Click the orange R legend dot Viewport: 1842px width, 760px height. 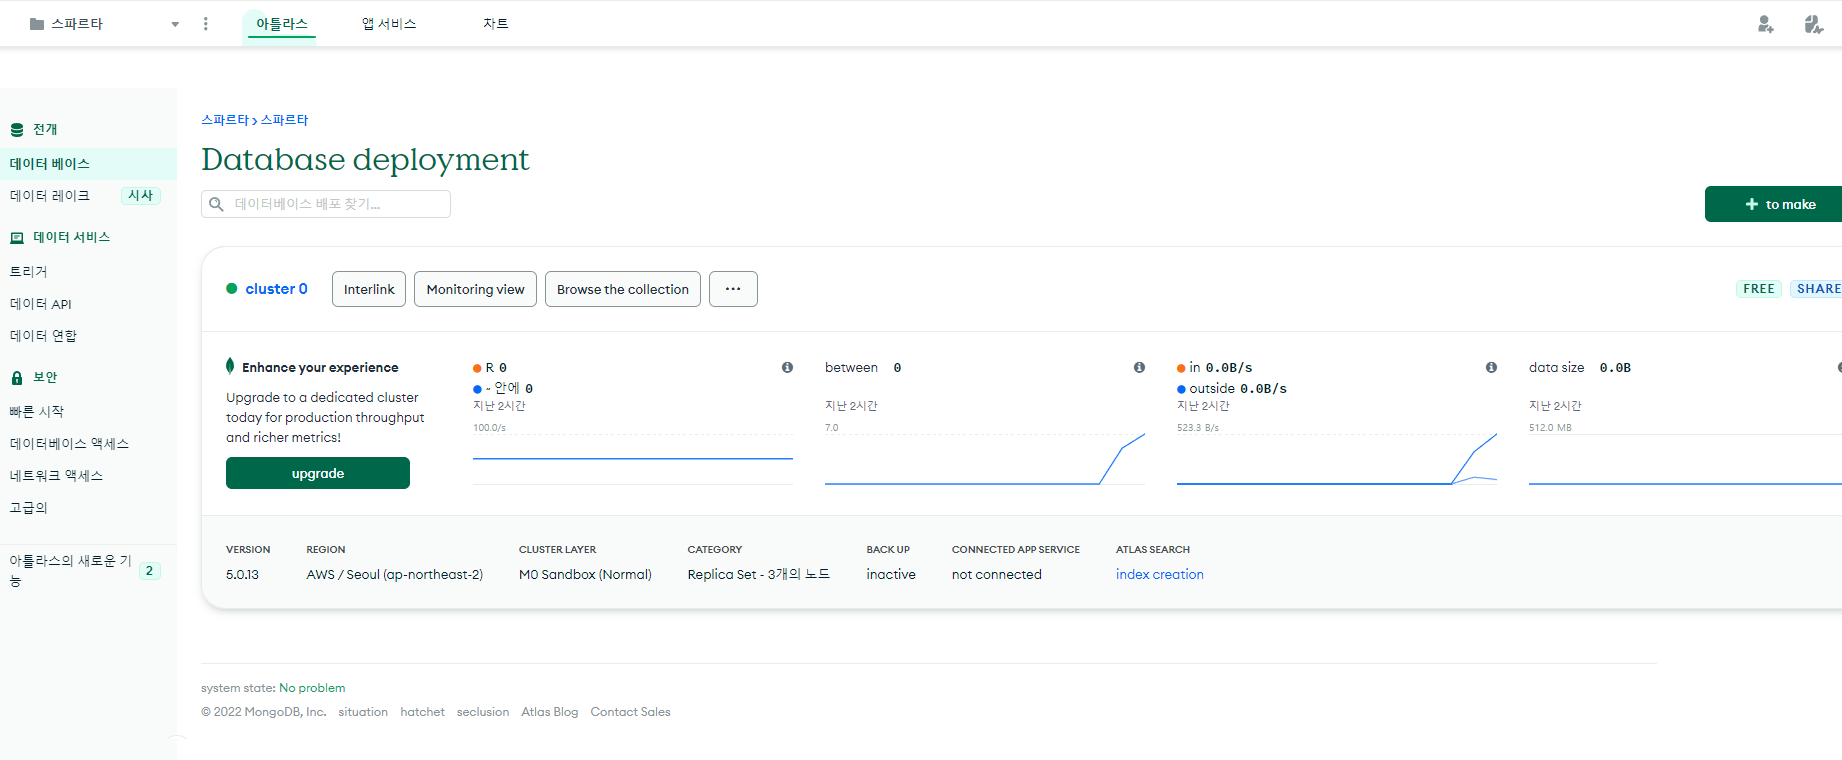coord(477,369)
